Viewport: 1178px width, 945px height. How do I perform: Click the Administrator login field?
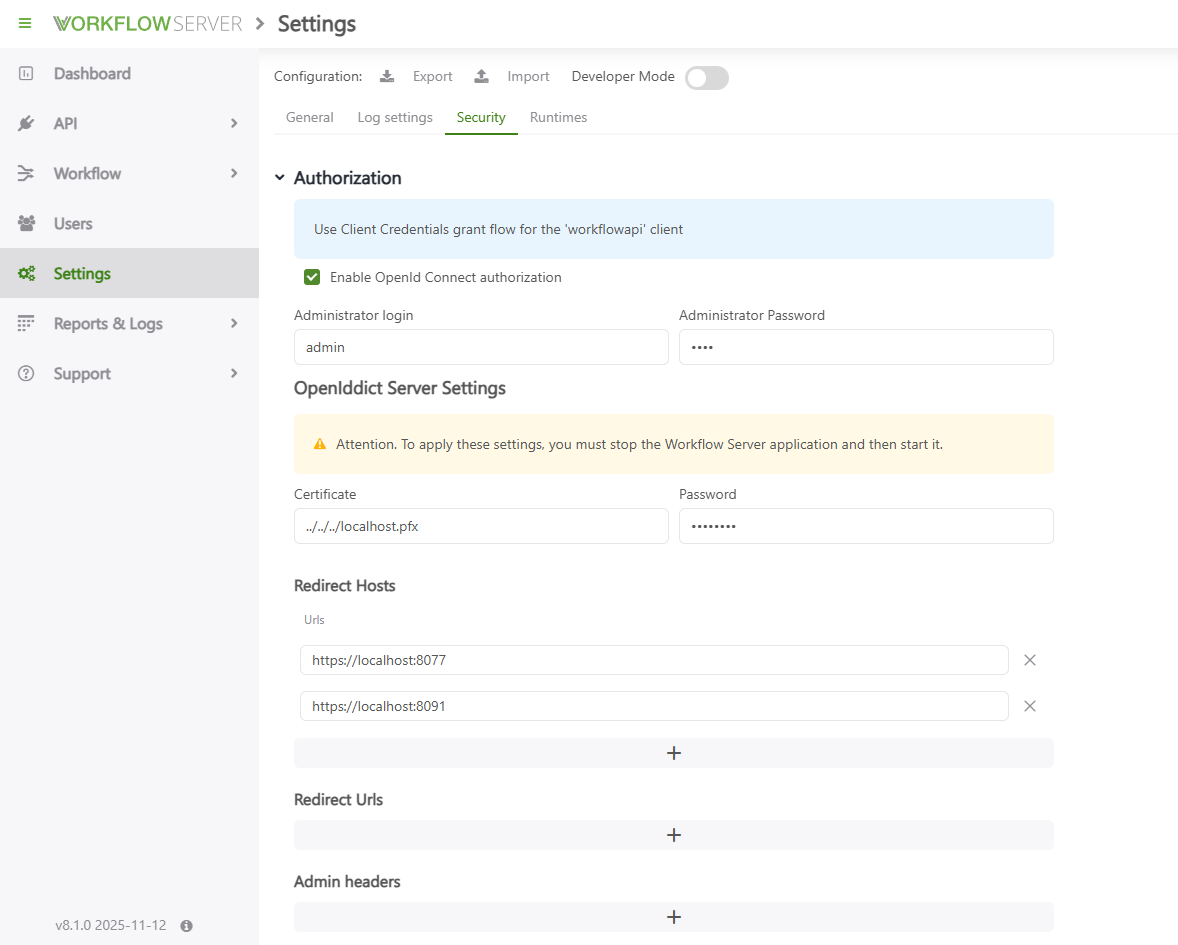(480, 347)
